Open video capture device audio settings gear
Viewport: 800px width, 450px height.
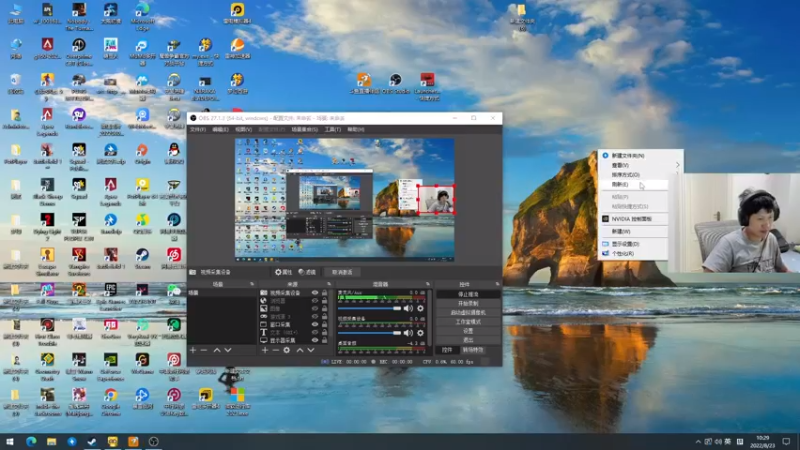pyautogui.click(x=420, y=333)
